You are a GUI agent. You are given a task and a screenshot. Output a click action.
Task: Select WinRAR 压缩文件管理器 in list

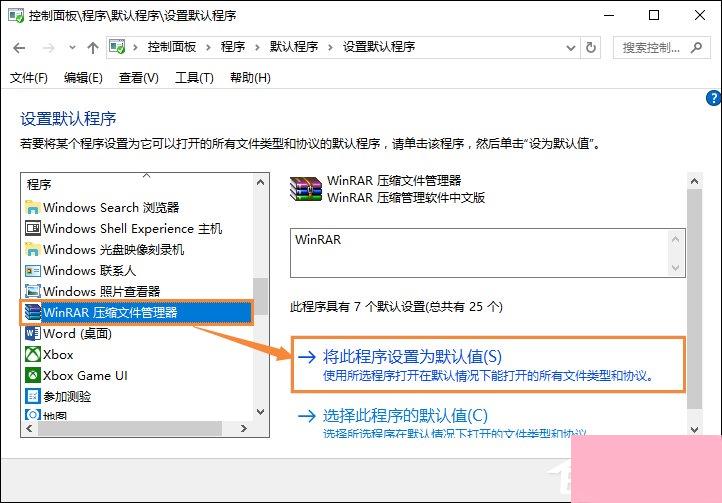coord(136,312)
